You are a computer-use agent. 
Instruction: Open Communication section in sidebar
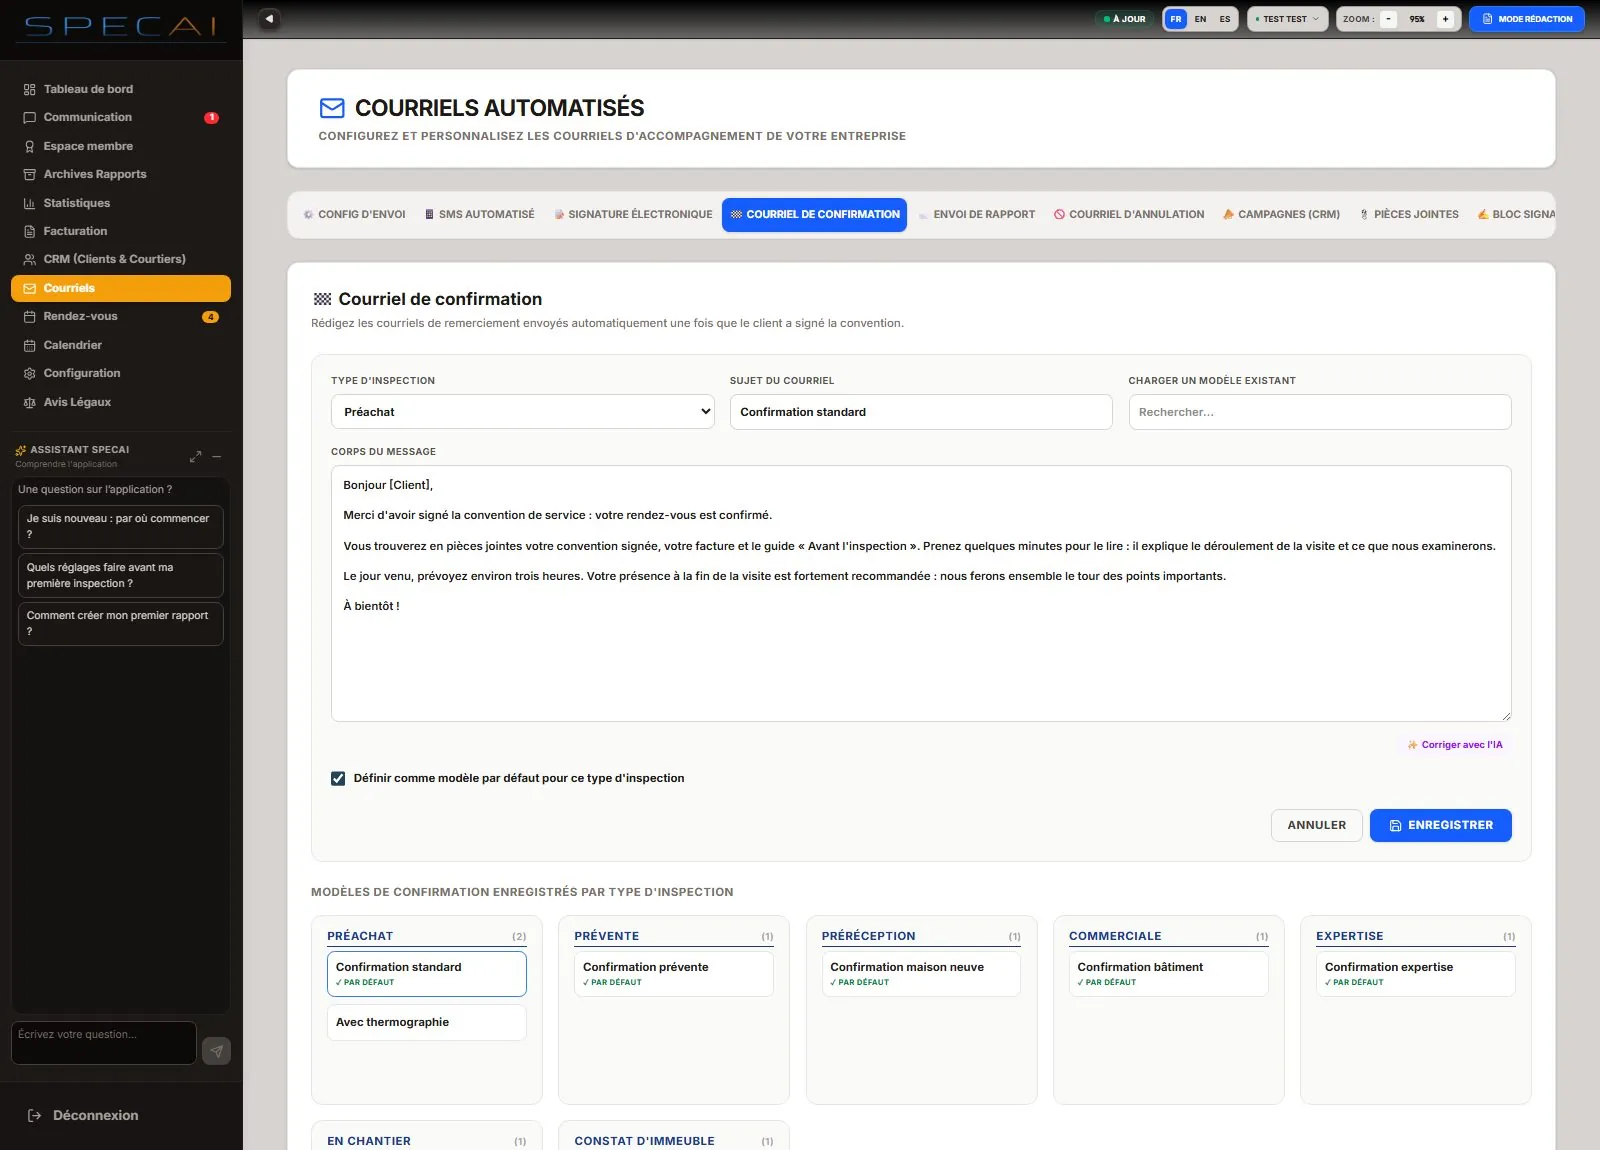click(x=120, y=117)
